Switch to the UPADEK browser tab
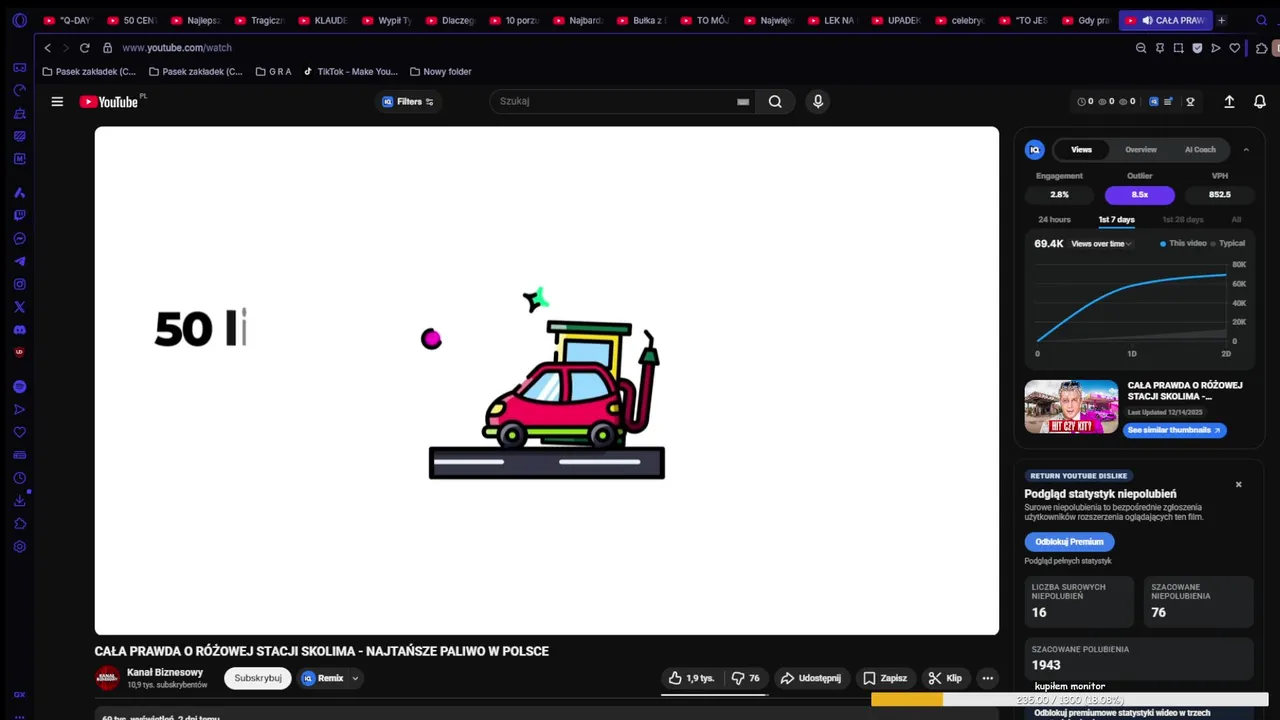Viewport: 1280px width, 720px height. click(896, 20)
